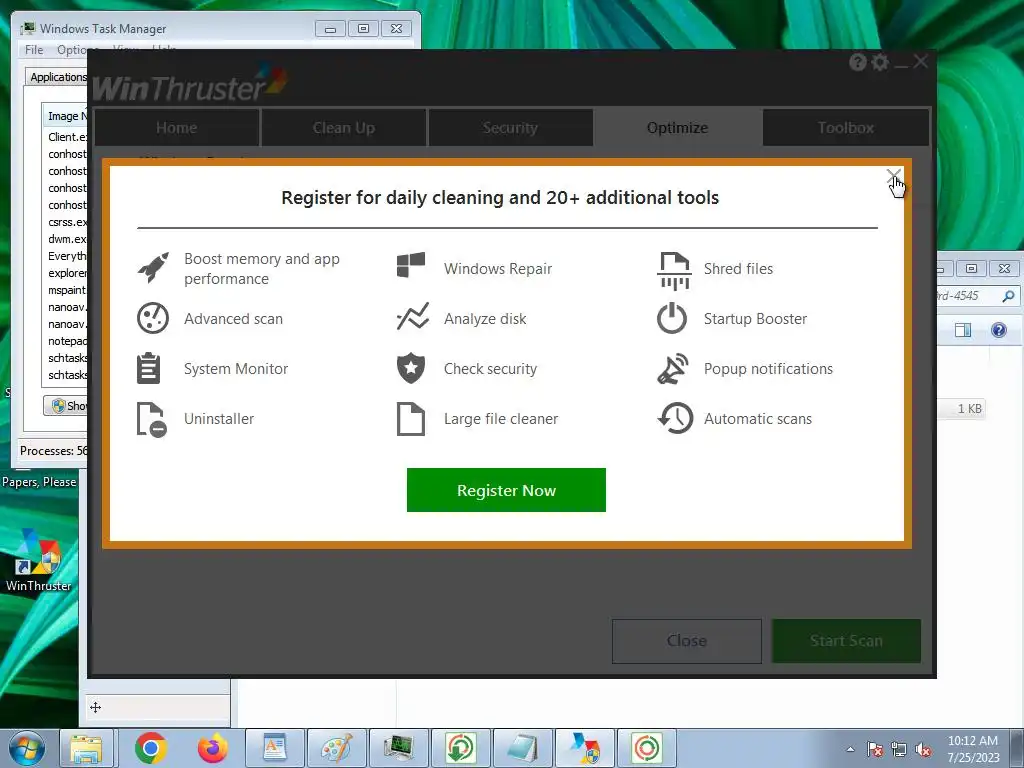Open the Toolbox tab
Image resolution: width=1024 pixels, height=768 pixels.
pyautogui.click(x=846, y=127)
